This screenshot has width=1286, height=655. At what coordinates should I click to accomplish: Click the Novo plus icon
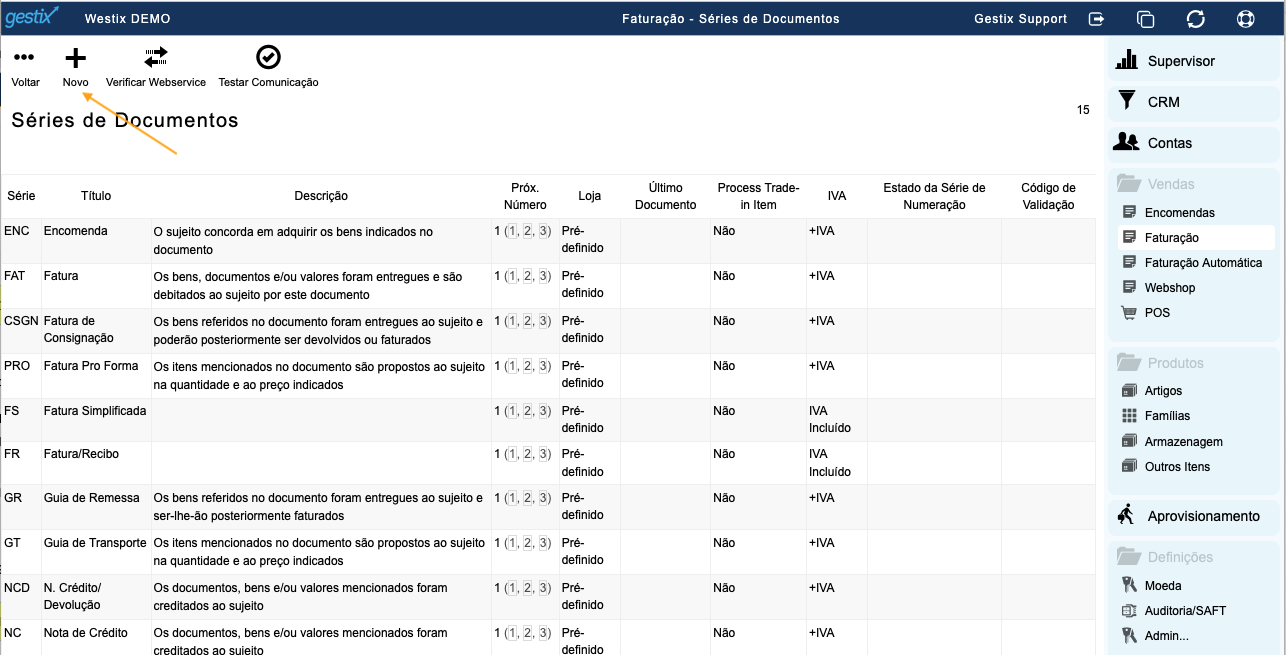coord(75,59)
